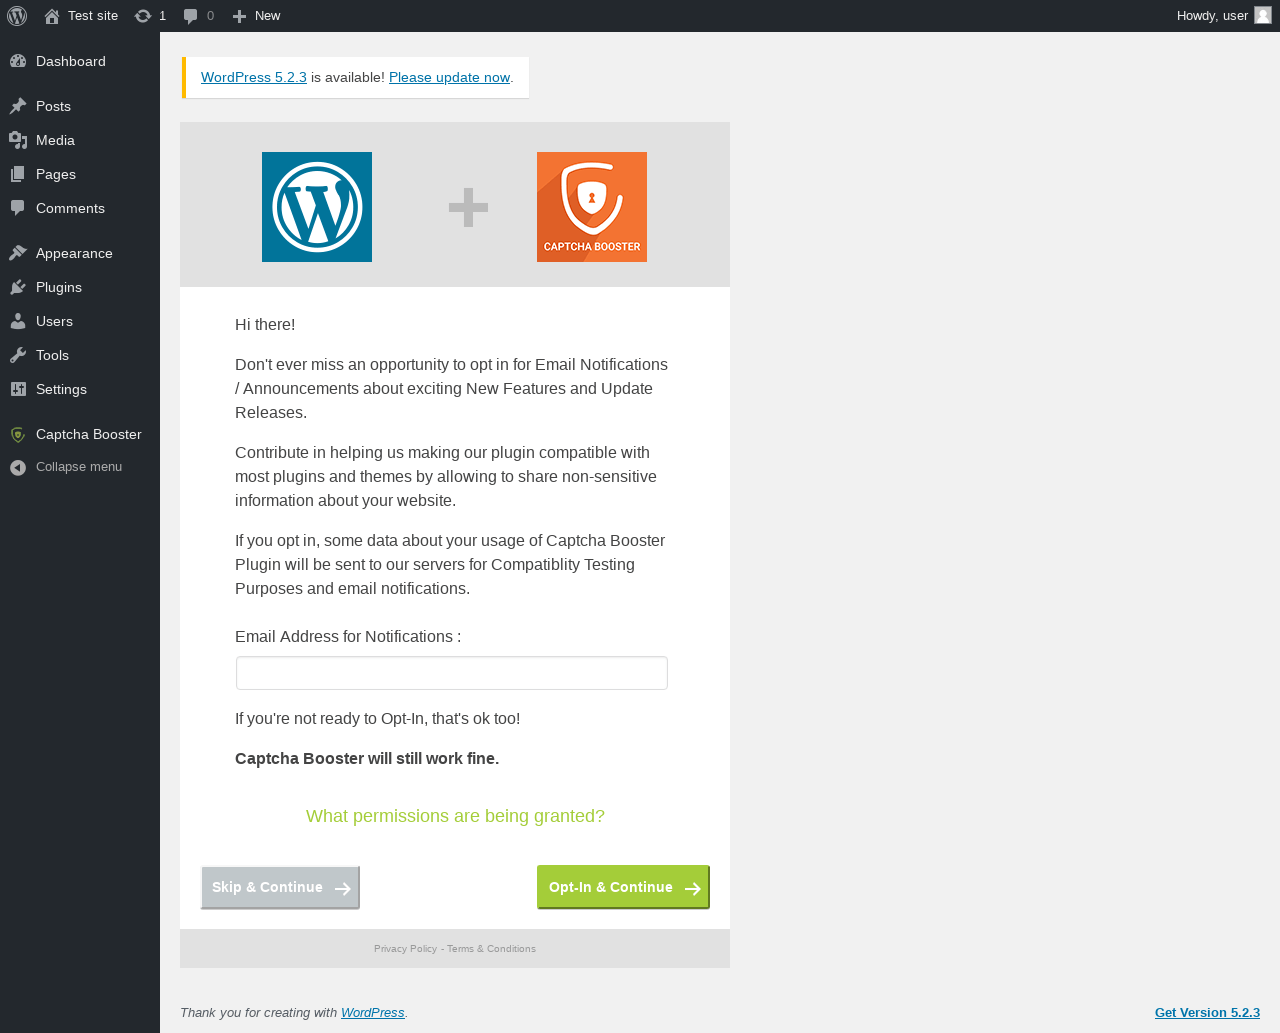1280x1033 pixels.
Task: Click the updates count 1
Action: 163,16
